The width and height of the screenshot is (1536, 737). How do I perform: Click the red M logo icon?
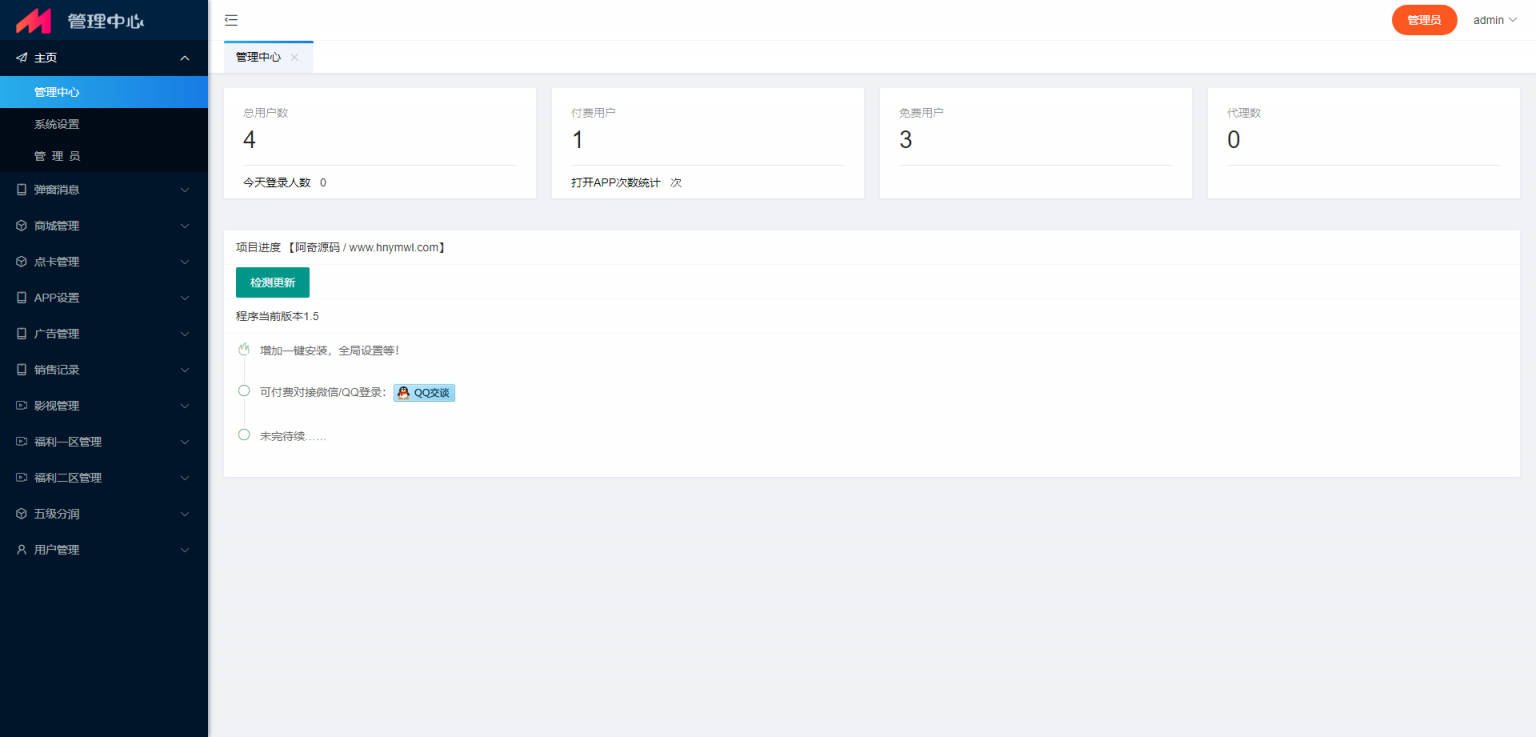(33, 20)
